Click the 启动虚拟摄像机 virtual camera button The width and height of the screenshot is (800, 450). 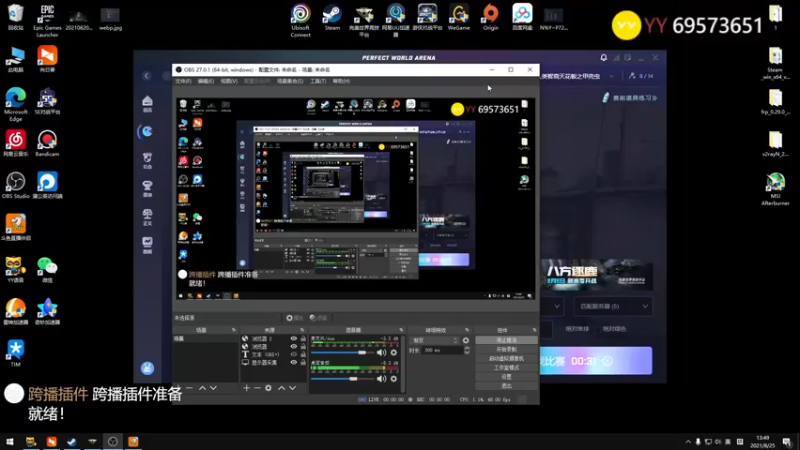pos(506,359)
